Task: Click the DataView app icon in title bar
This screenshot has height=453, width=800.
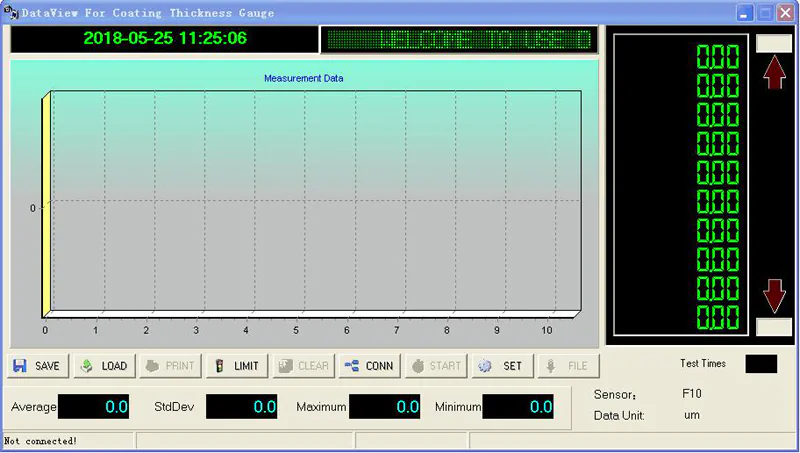Action: (11, 13)
